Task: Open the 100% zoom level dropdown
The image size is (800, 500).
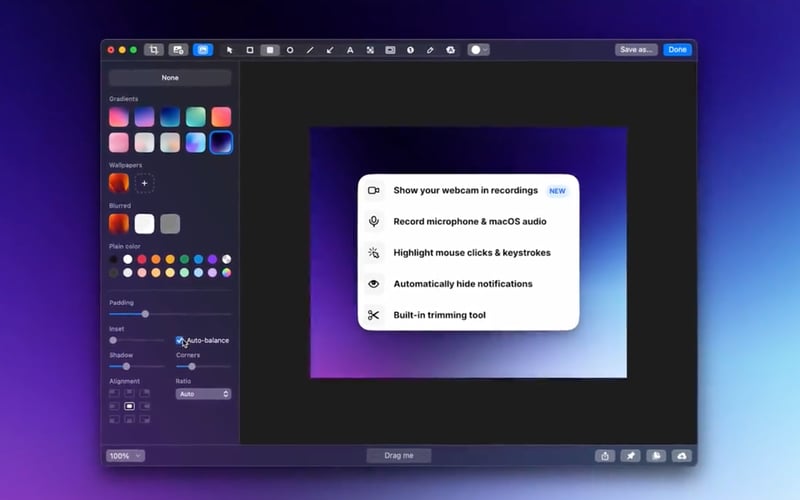Action: tap(126, 456)
